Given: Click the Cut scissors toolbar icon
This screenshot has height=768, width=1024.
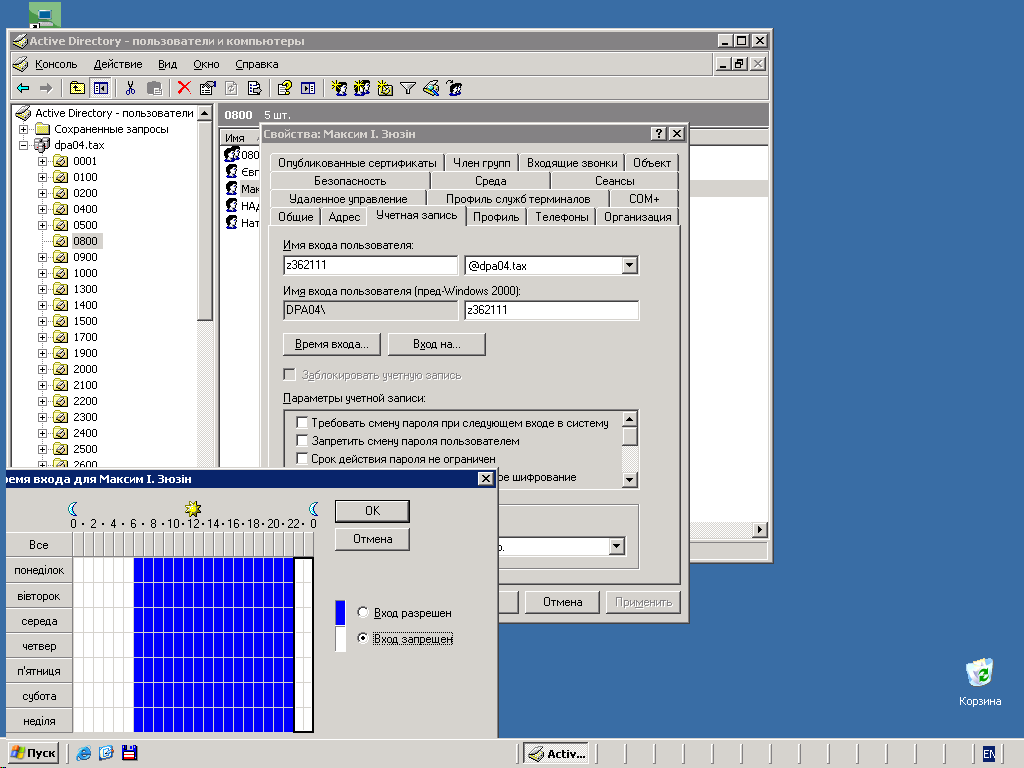Looking at the screenshot, I should 130,88.
